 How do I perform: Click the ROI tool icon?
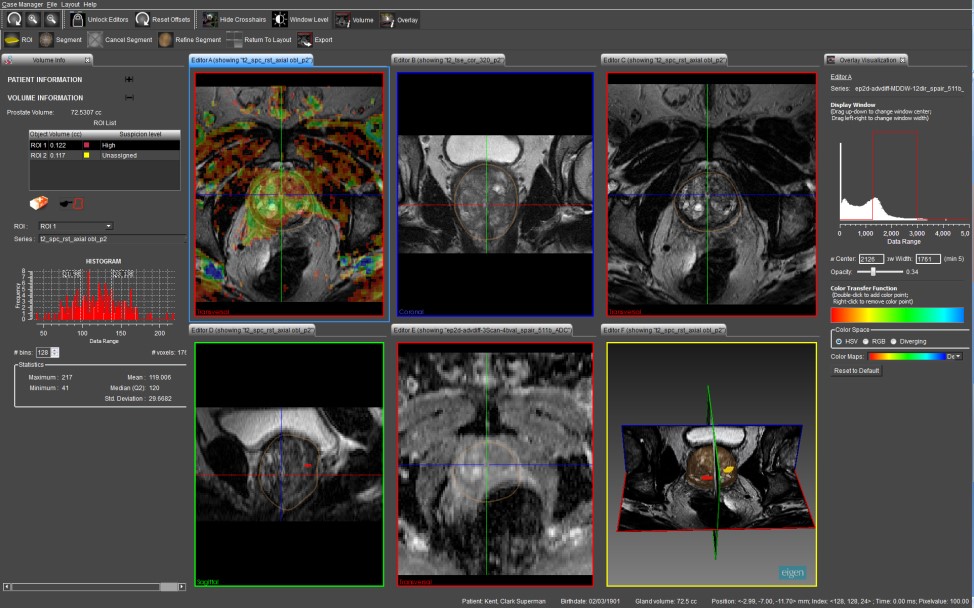pos(13,40)
